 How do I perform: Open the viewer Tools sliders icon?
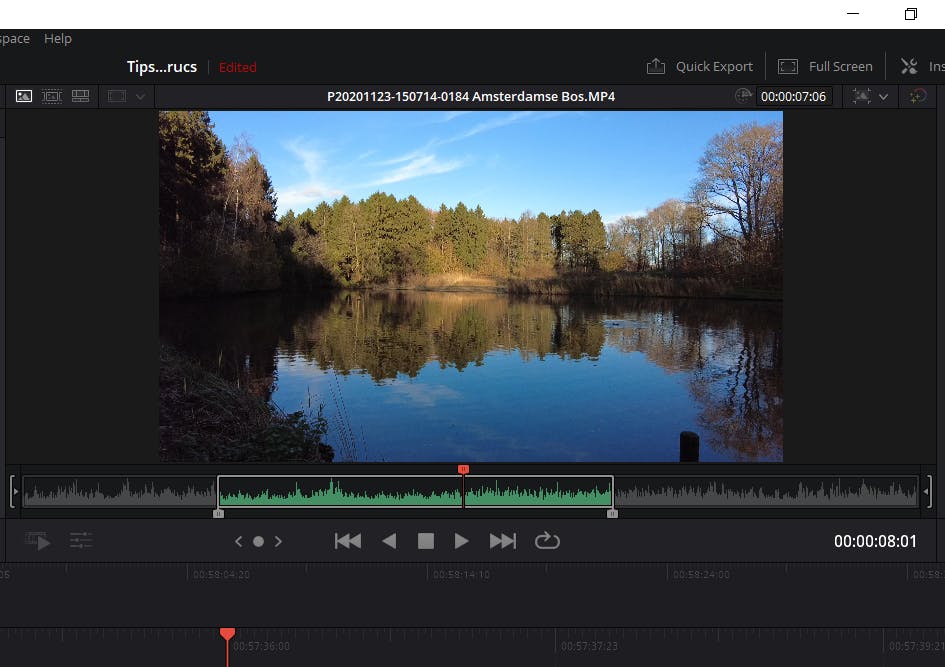(81, 540)
